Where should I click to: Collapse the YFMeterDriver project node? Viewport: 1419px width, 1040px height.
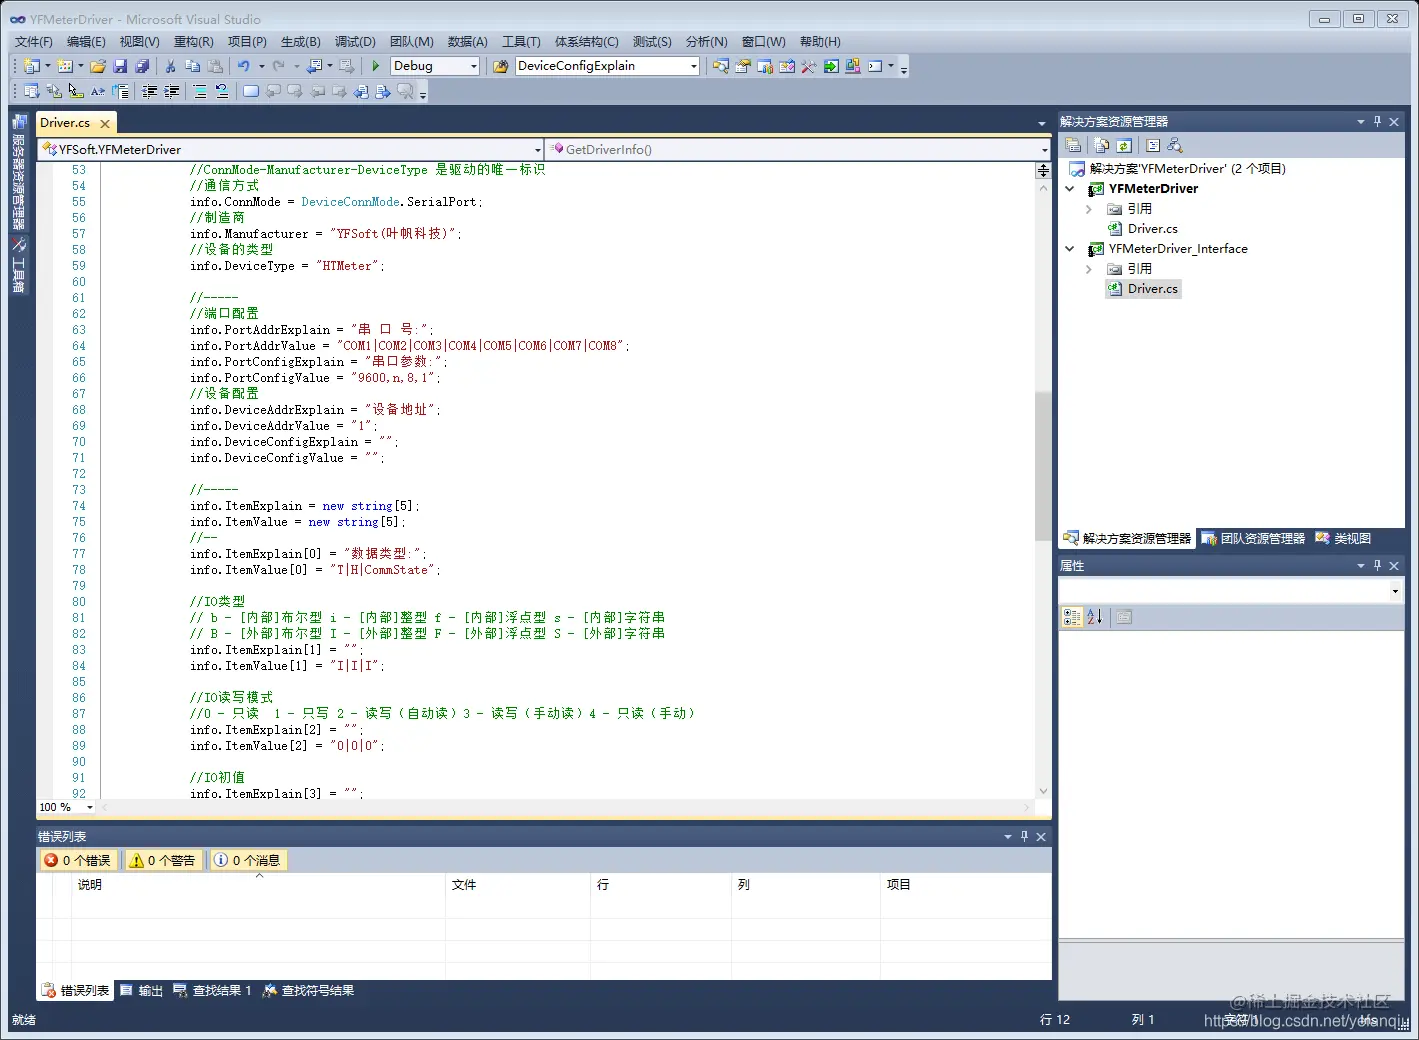(1070, 188)
